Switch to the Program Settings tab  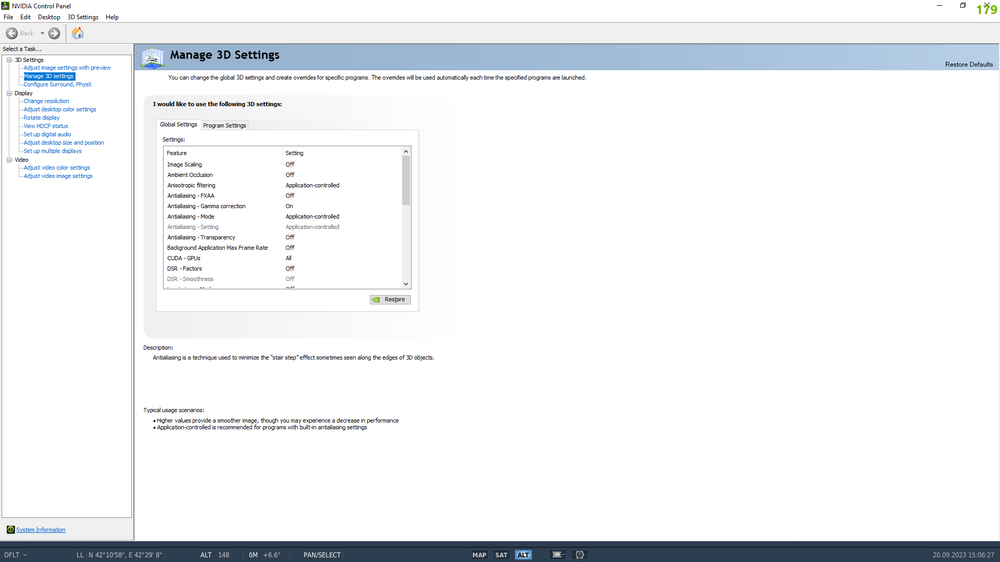[224, 126]
